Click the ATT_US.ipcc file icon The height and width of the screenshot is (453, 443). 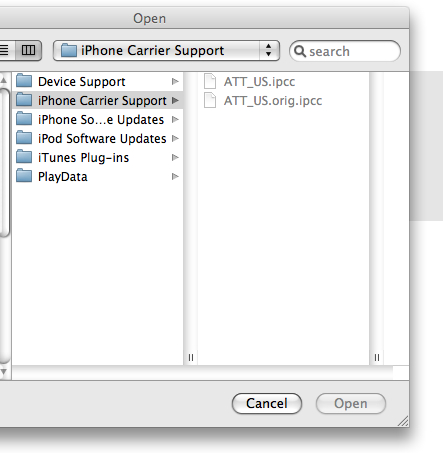[210, 81]
